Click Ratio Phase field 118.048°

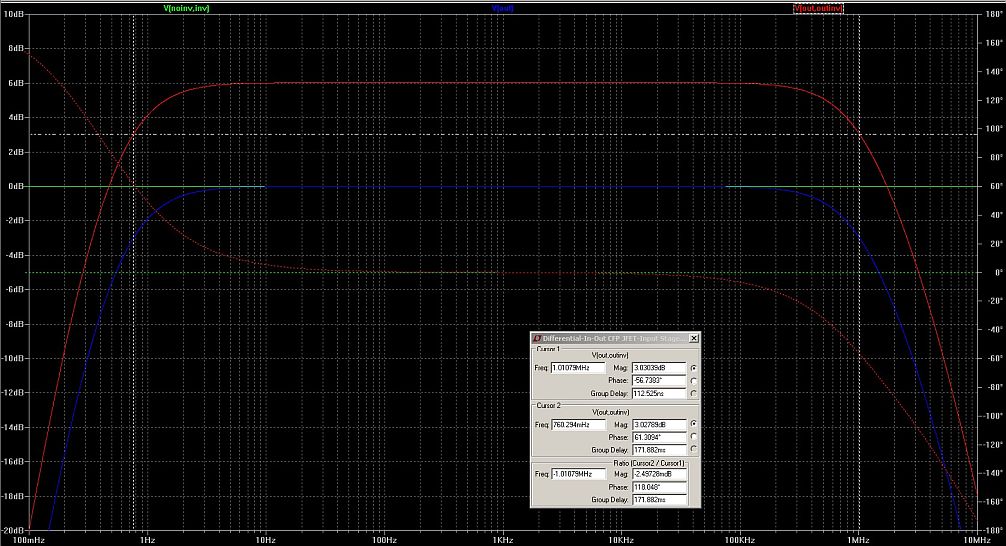tap(660, 487)
